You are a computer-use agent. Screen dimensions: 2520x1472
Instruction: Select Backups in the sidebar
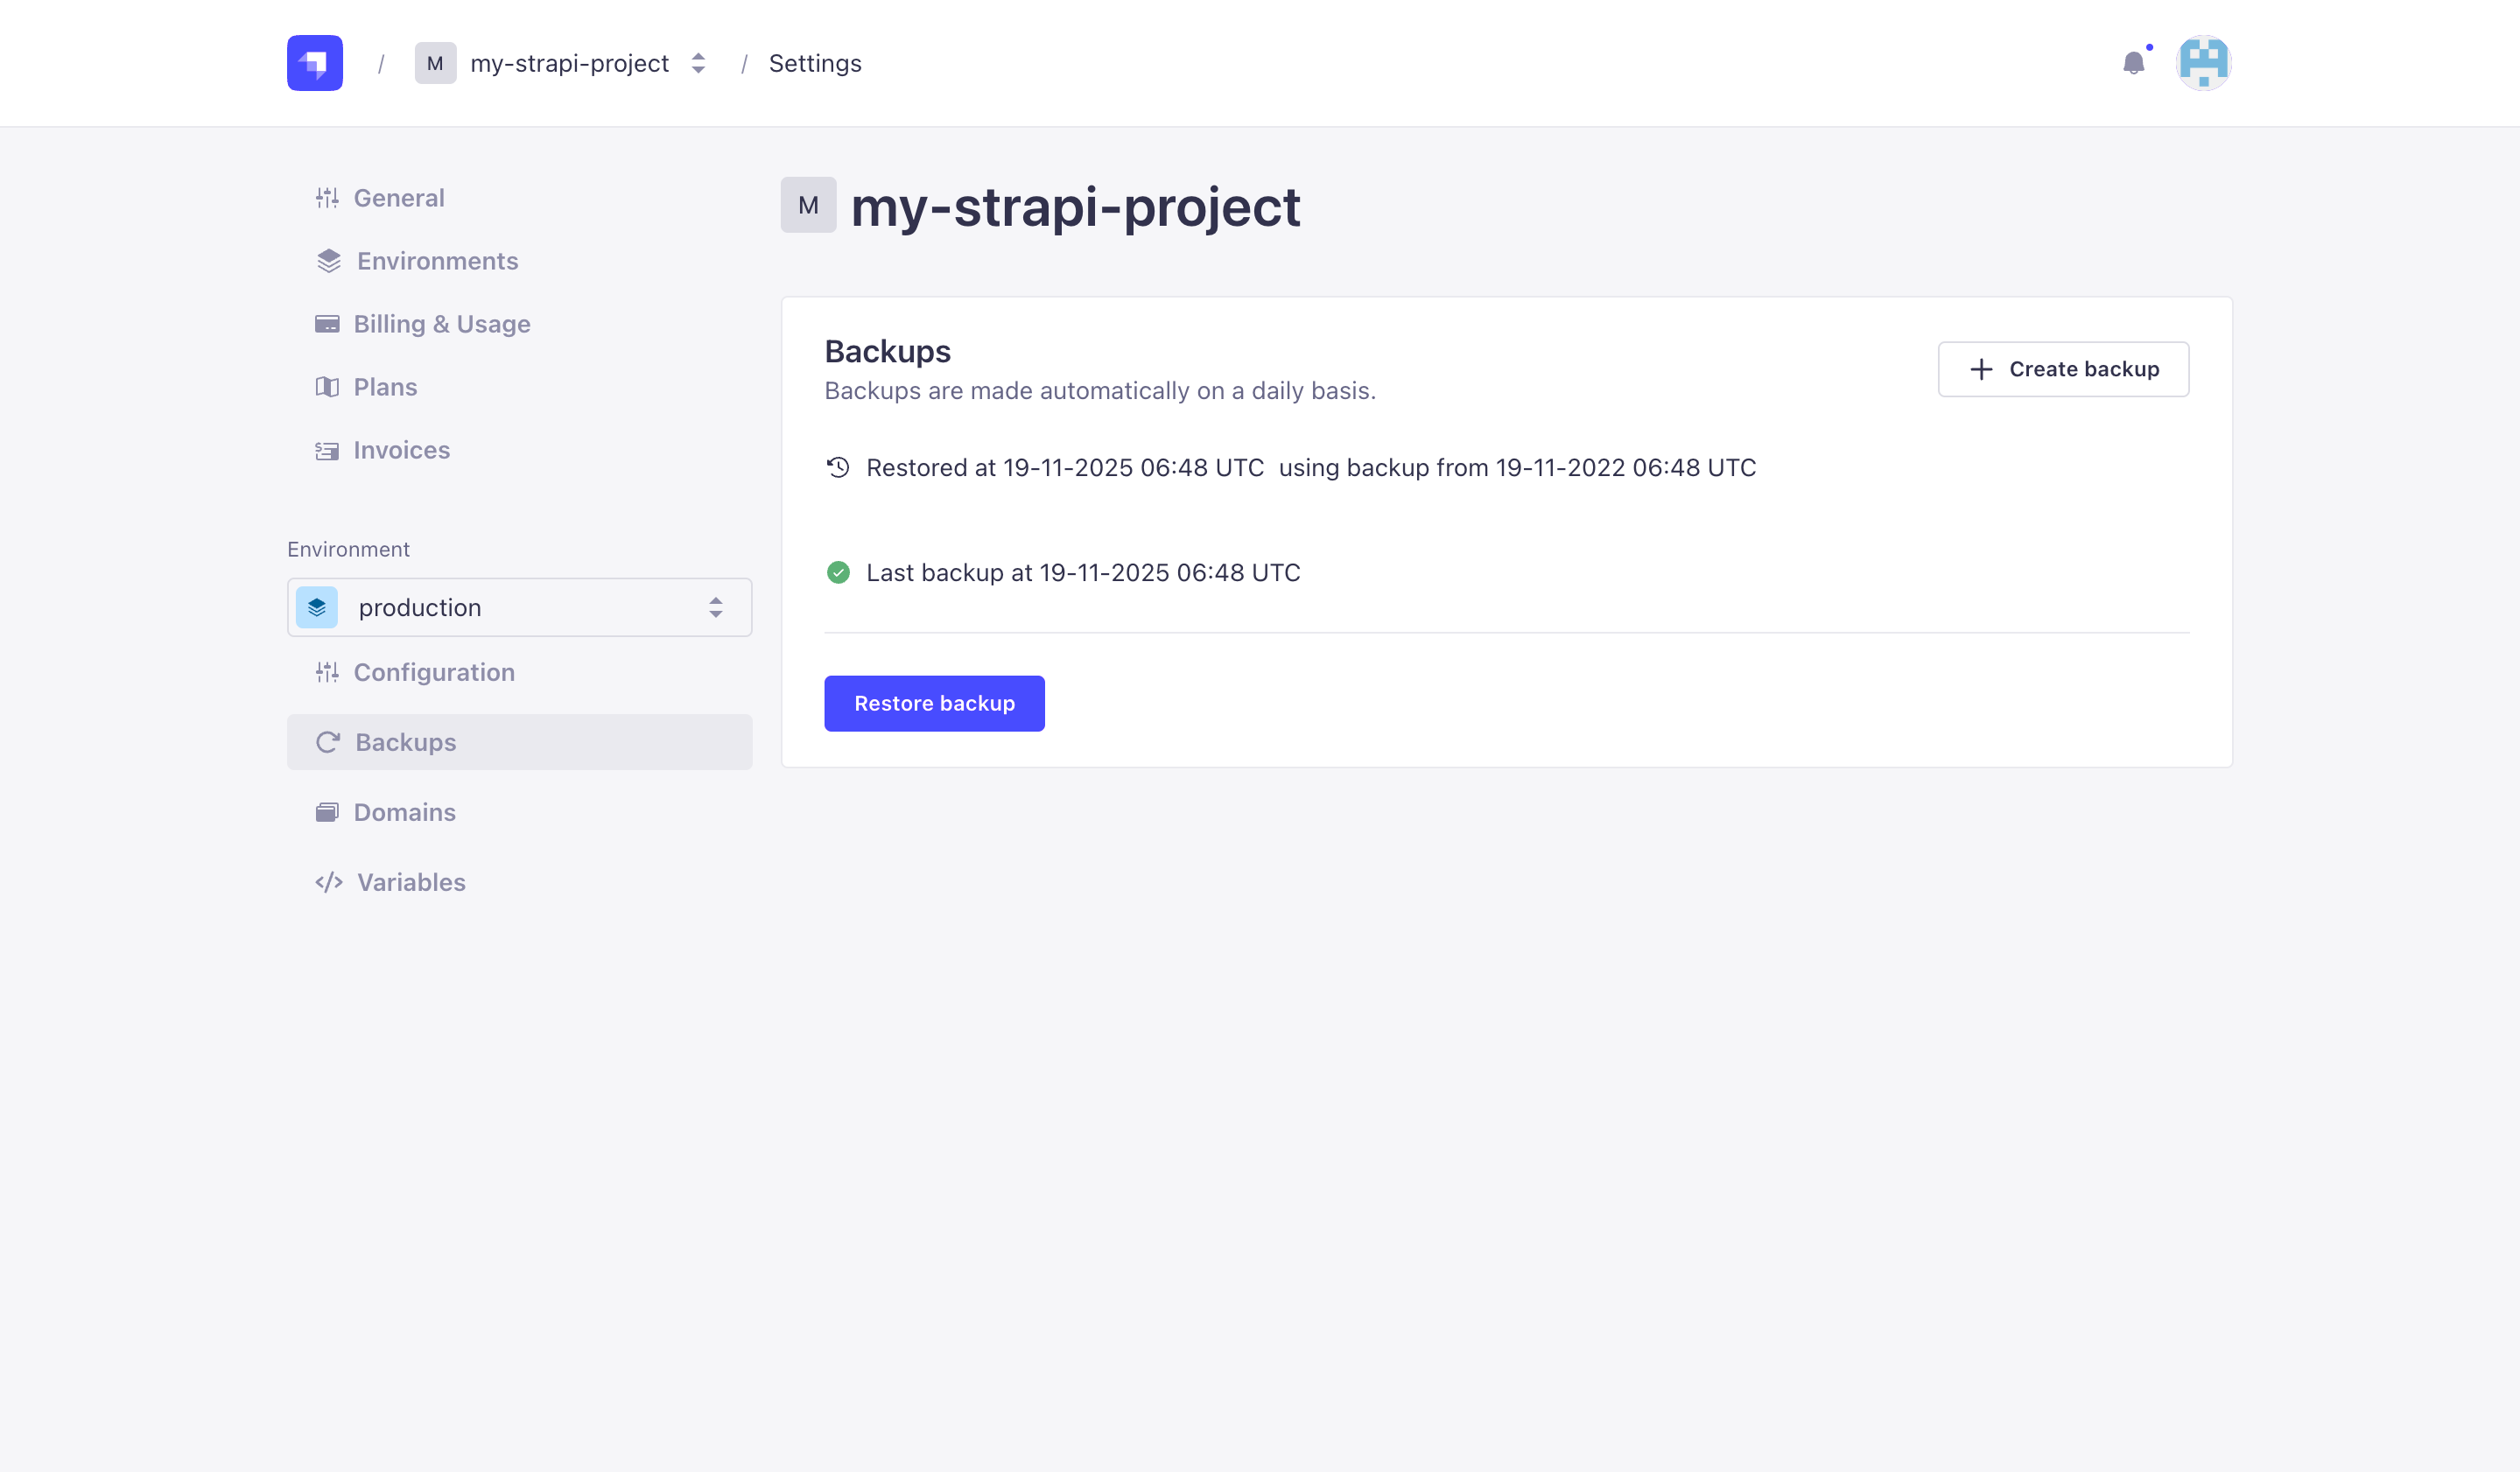[405, 742]
